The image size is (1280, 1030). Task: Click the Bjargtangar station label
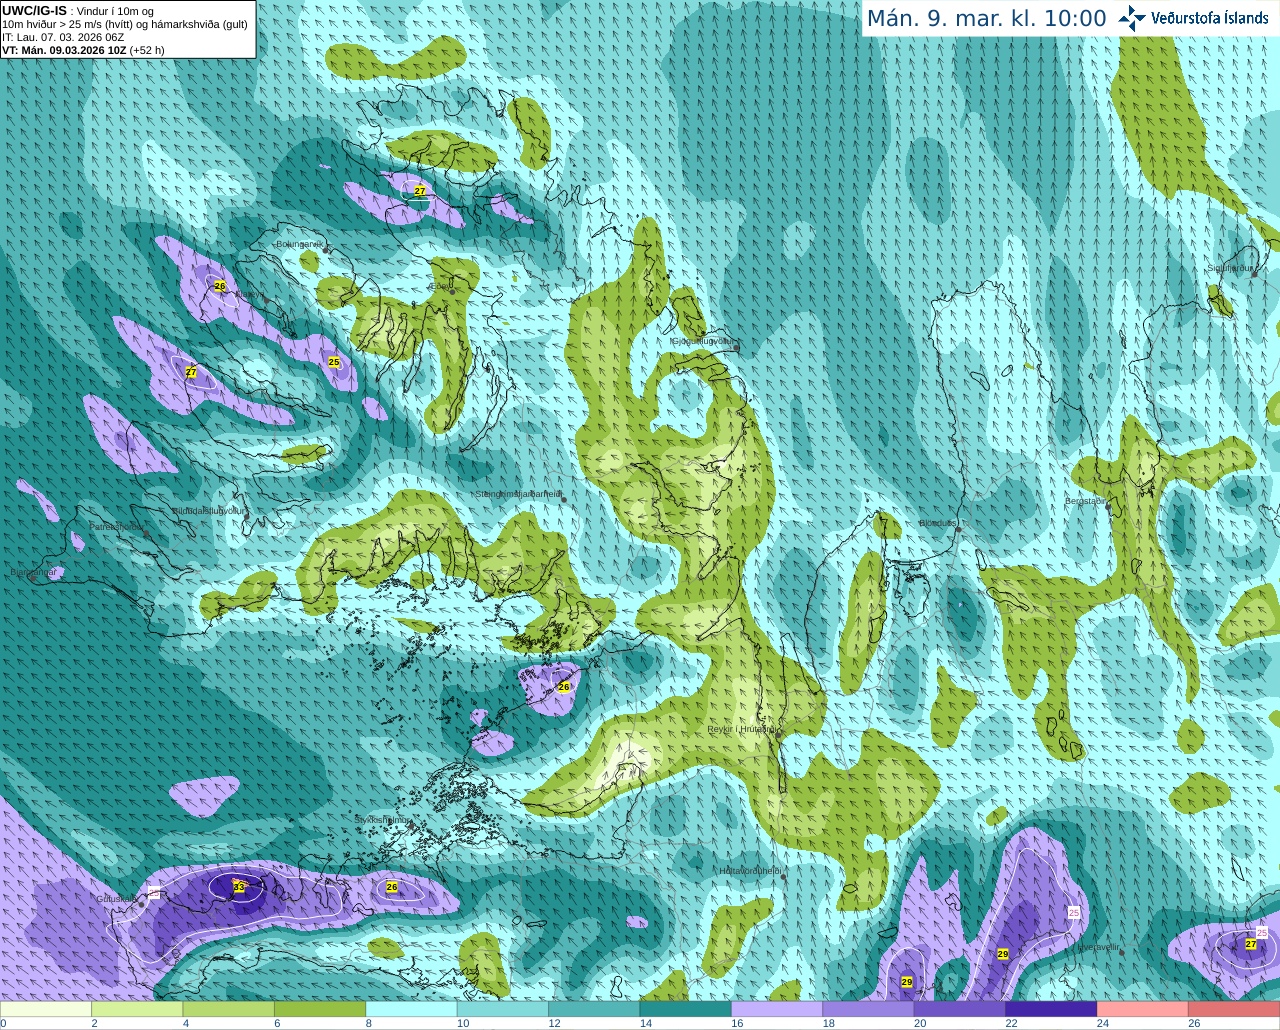click(x=35, y=572)
